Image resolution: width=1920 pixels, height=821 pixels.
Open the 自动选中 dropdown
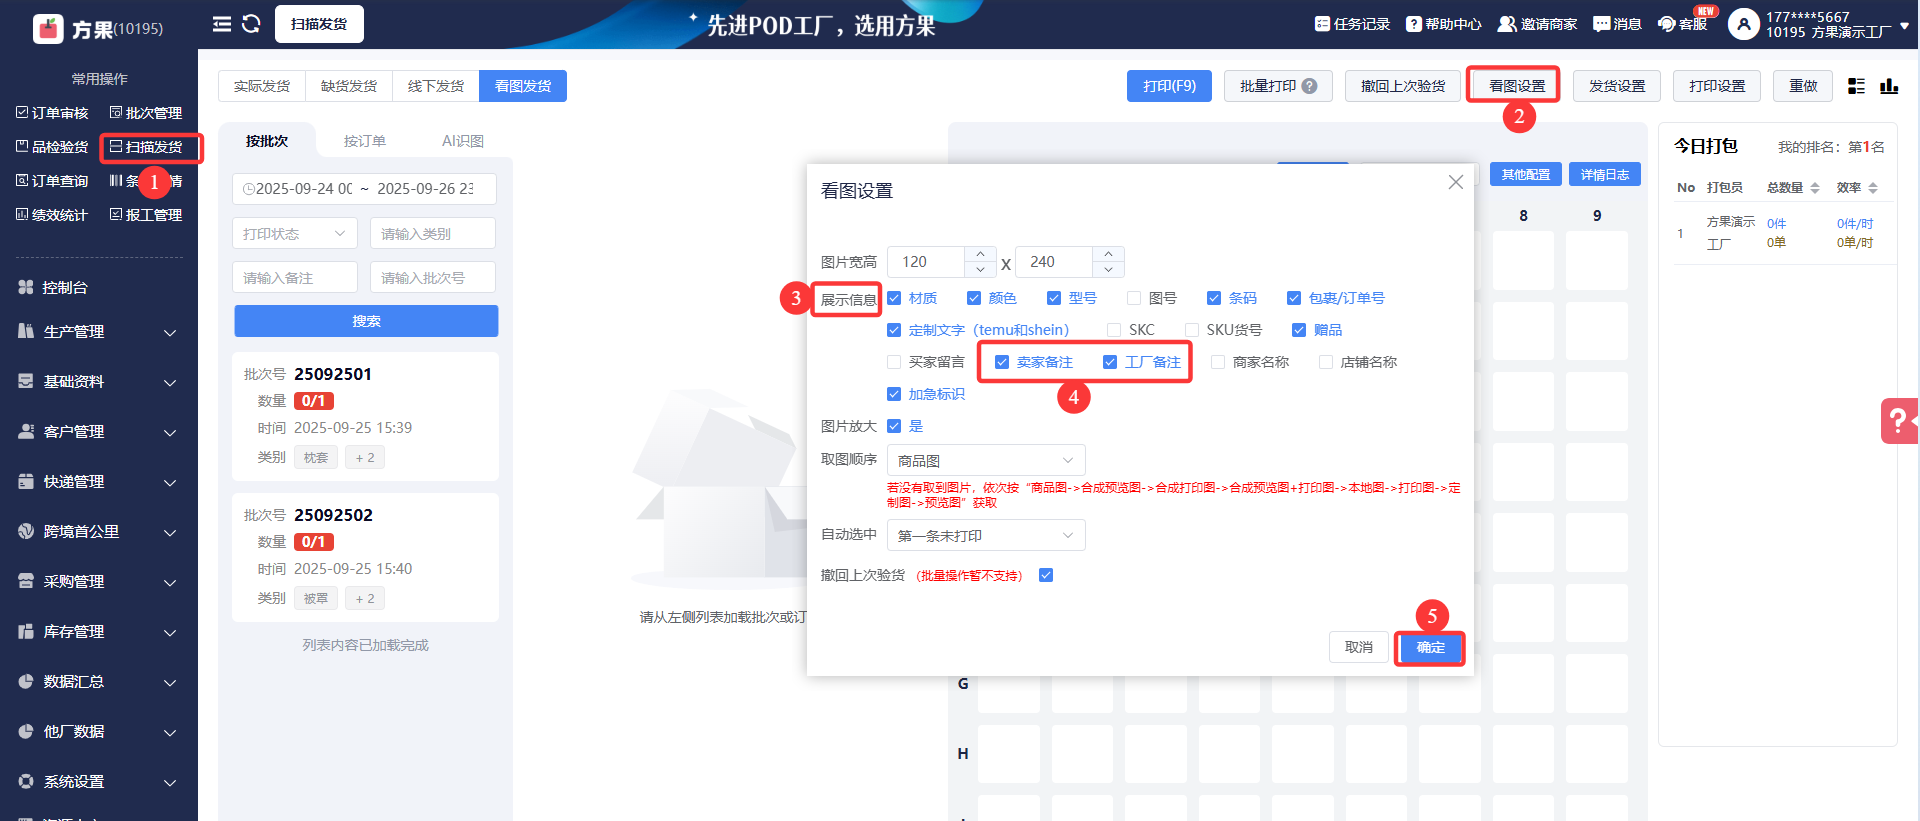(x=986, y=535)
